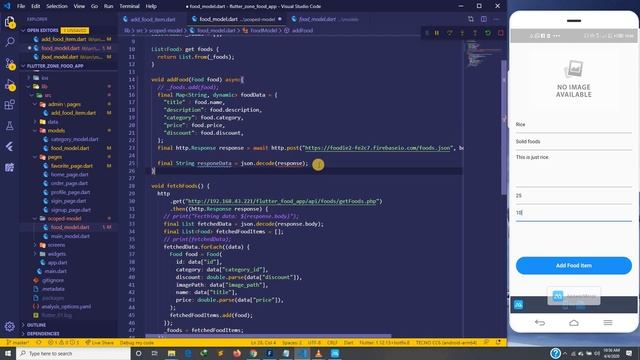
Task: Collapse the Open Editors section
Action: click(42, 30)
